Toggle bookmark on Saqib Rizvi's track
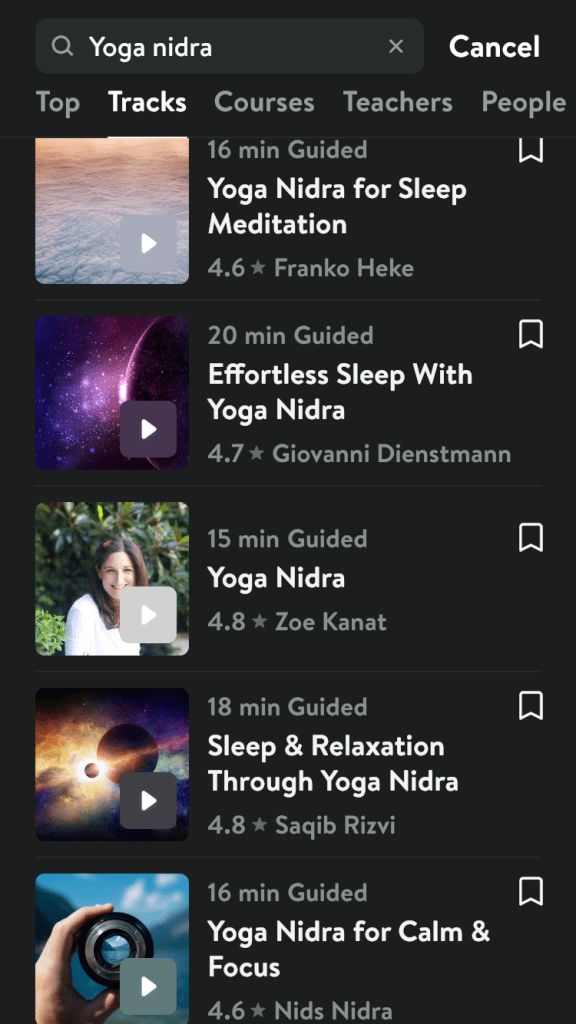Screen dimensions: 576x1024 tap(531, 706)
